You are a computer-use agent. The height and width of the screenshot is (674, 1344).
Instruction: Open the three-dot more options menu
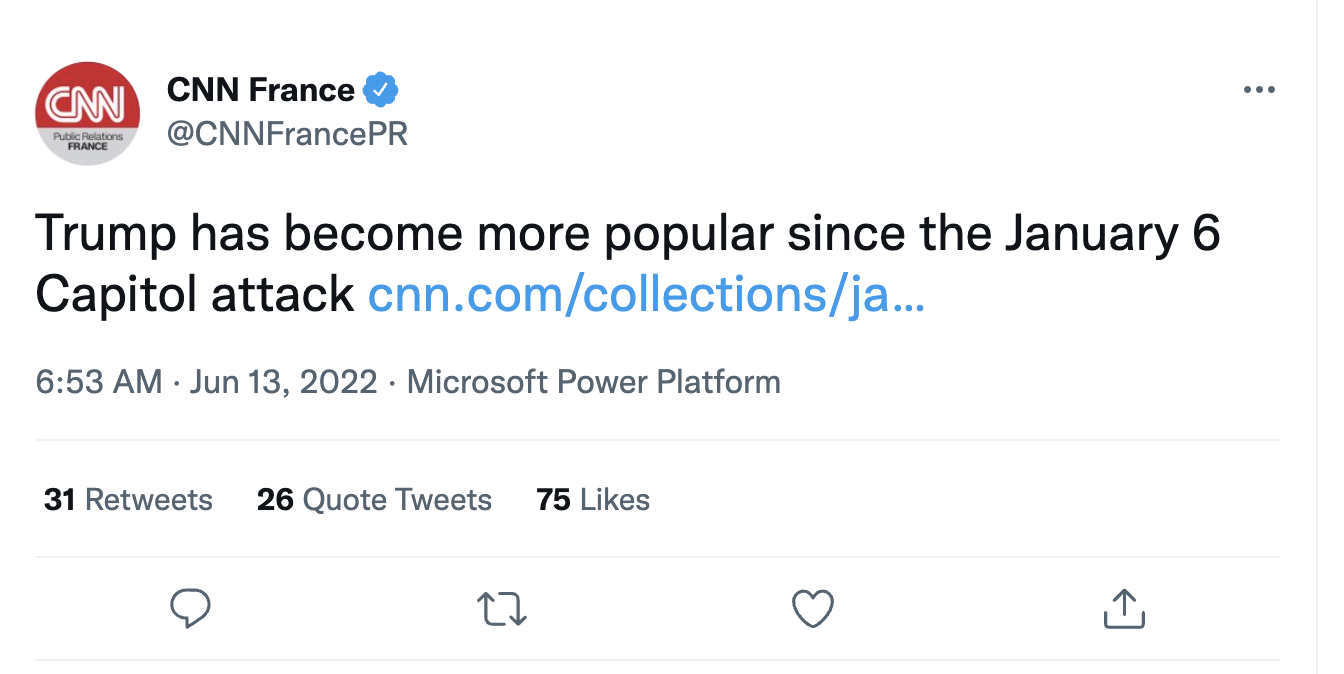tap(1259, 90)
